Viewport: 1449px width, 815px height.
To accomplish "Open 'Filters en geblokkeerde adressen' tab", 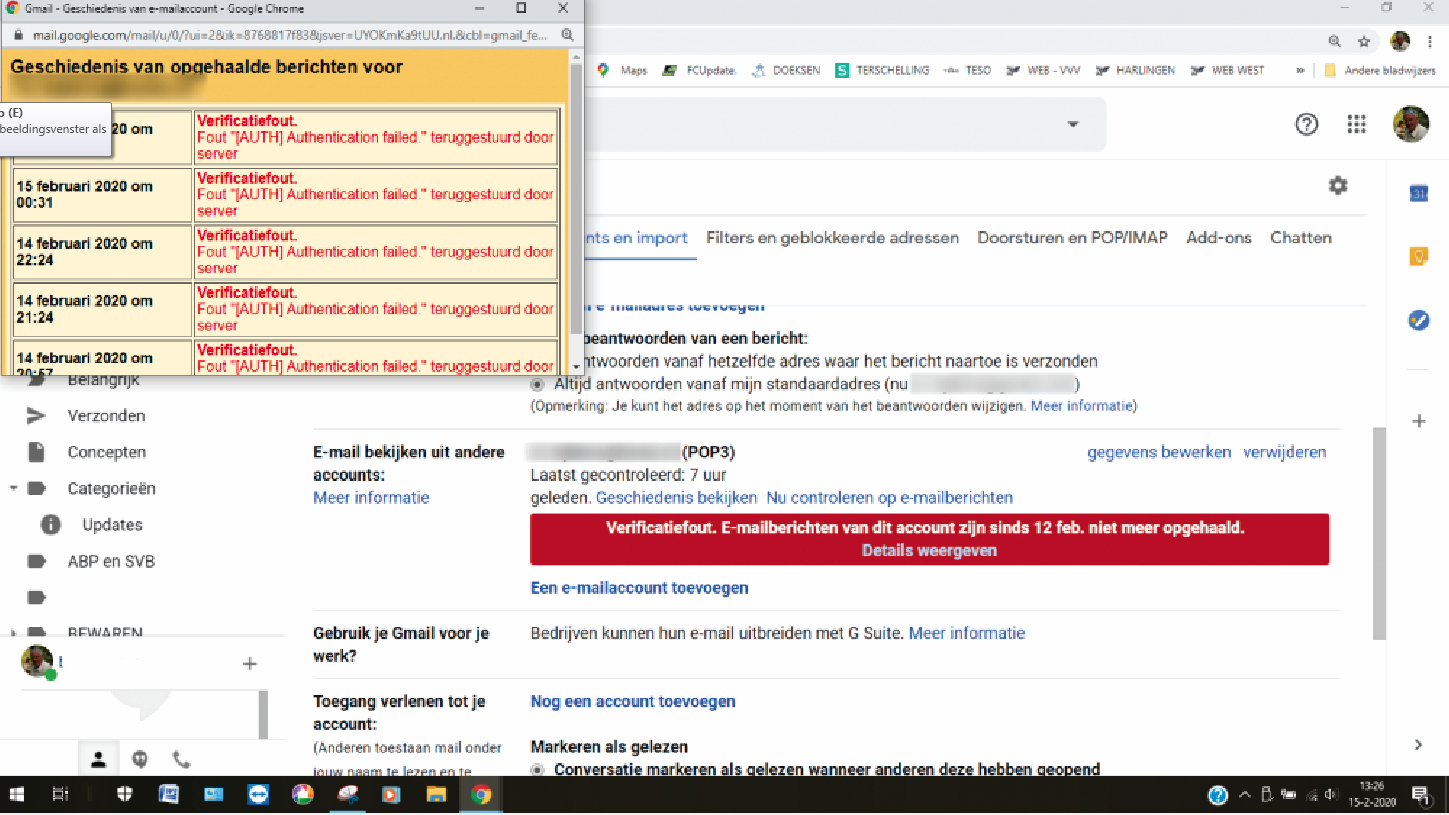I will [x=832, y=238].
